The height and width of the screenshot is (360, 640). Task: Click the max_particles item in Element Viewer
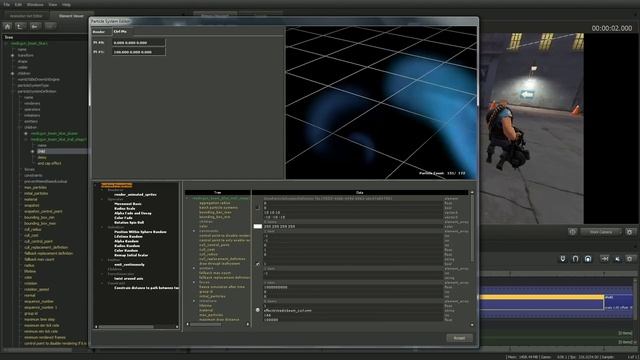pos(36,187)
